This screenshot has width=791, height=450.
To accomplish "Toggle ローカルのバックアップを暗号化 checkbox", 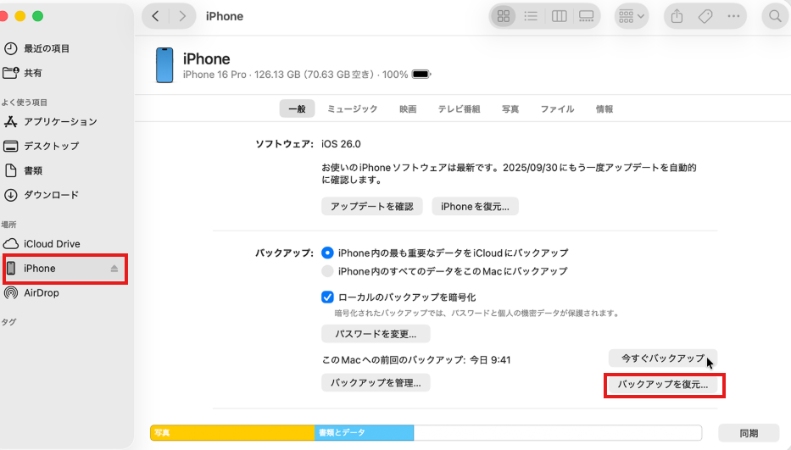I will (327, 297).
